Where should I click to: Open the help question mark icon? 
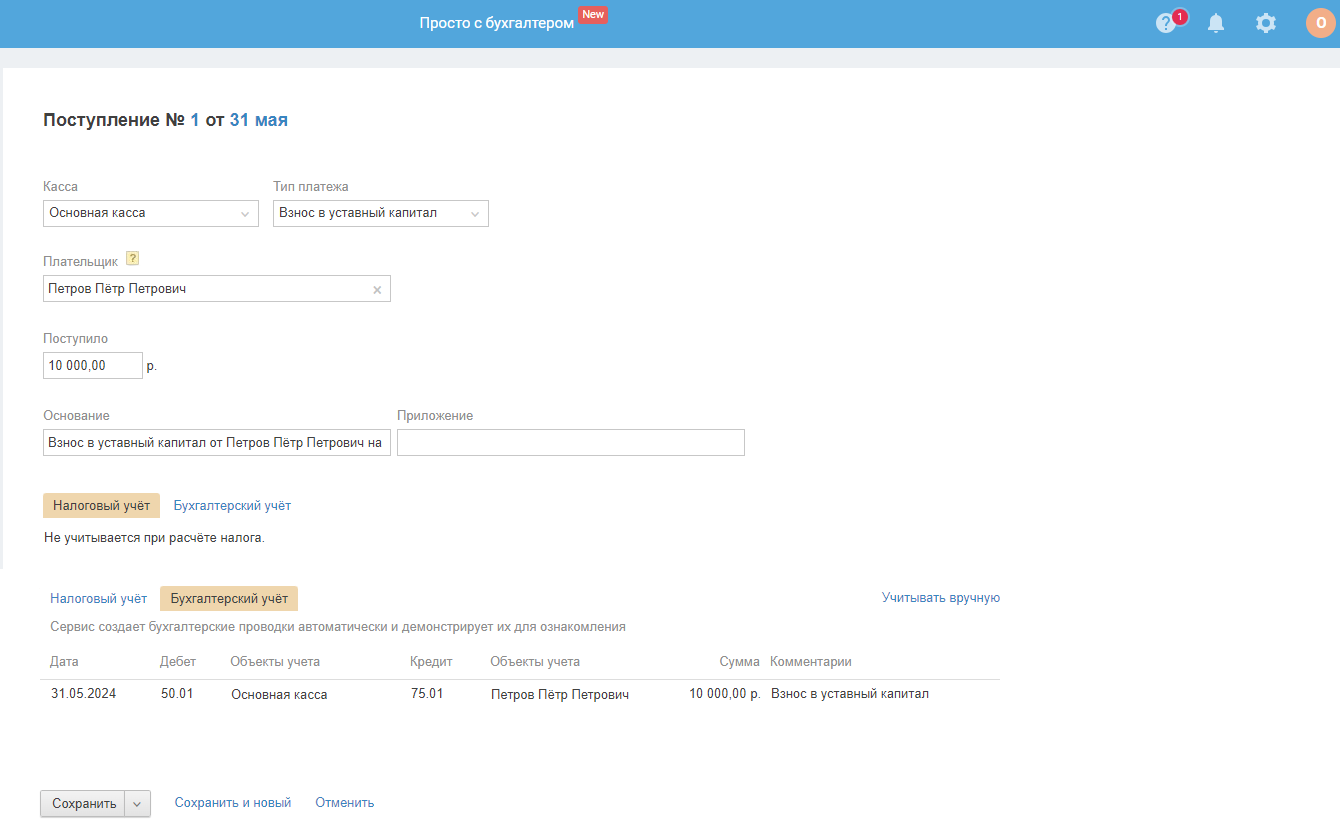[1165, 23]
